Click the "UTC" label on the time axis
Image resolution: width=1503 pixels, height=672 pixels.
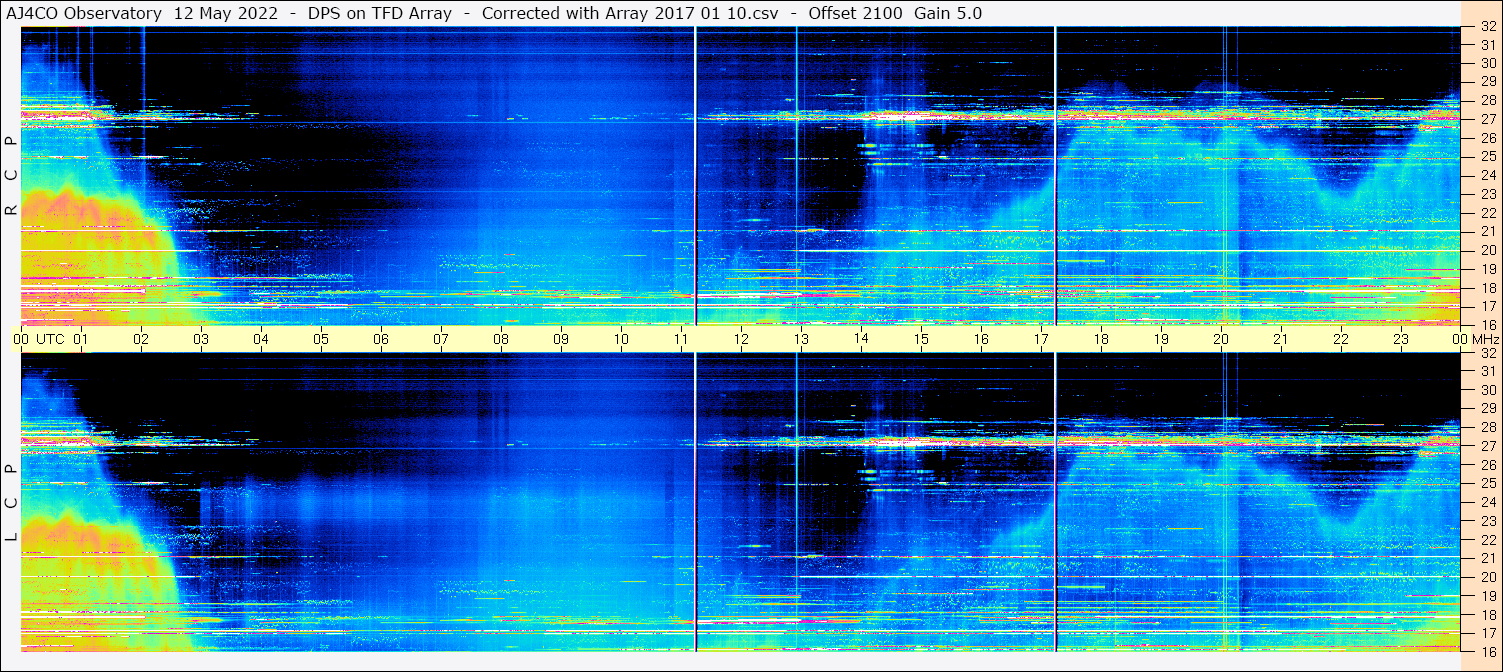coord(51,339)
